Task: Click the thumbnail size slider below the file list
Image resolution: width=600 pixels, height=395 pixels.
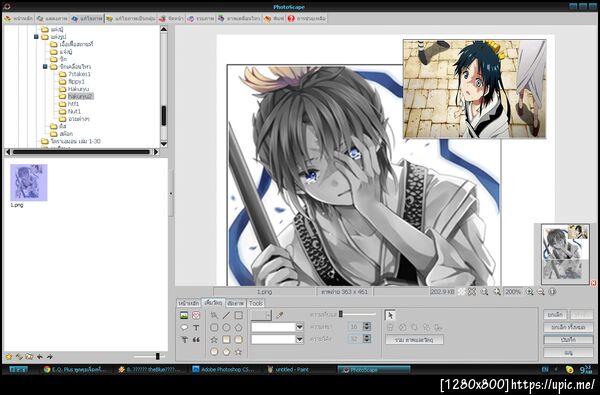Action: [157, 356]
